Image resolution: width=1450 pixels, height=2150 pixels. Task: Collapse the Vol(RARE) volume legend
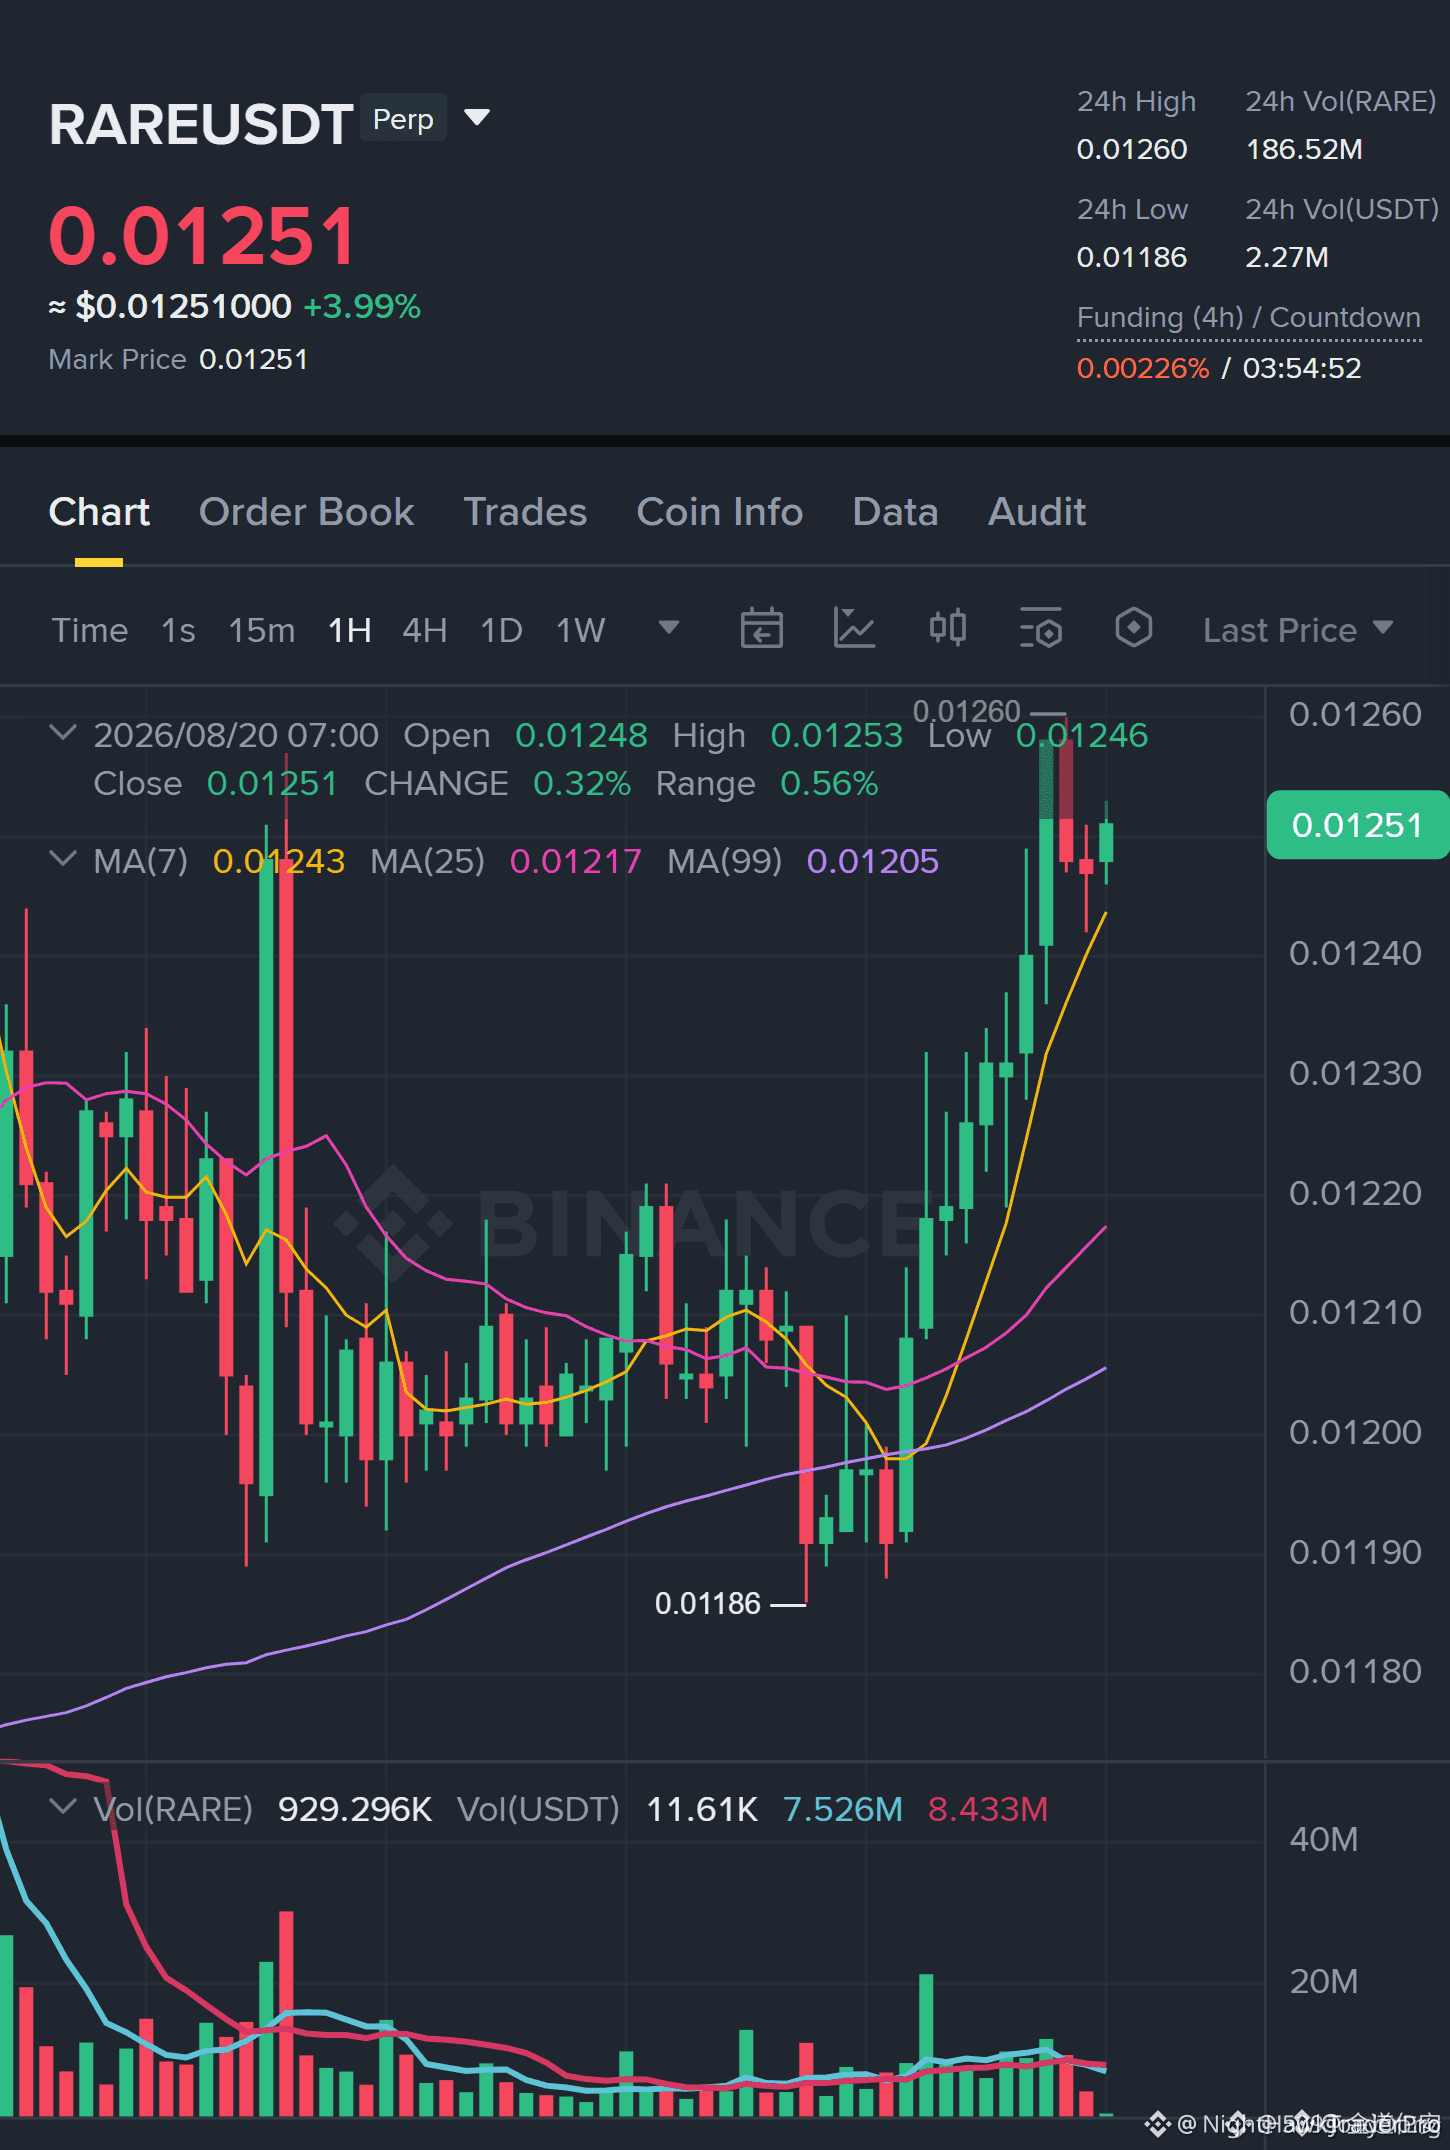(x=63, y=1807)
